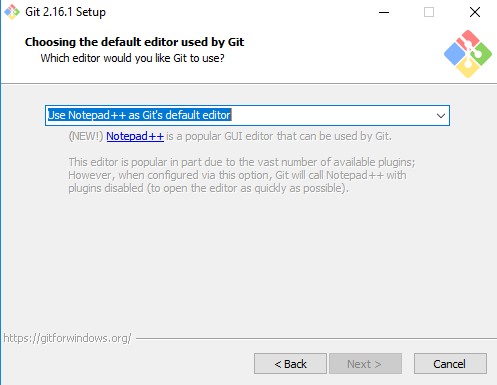The height and width of the screenshot is (385, 497).
Task: Click the large Git logo in header
Action: coord(468,54)
